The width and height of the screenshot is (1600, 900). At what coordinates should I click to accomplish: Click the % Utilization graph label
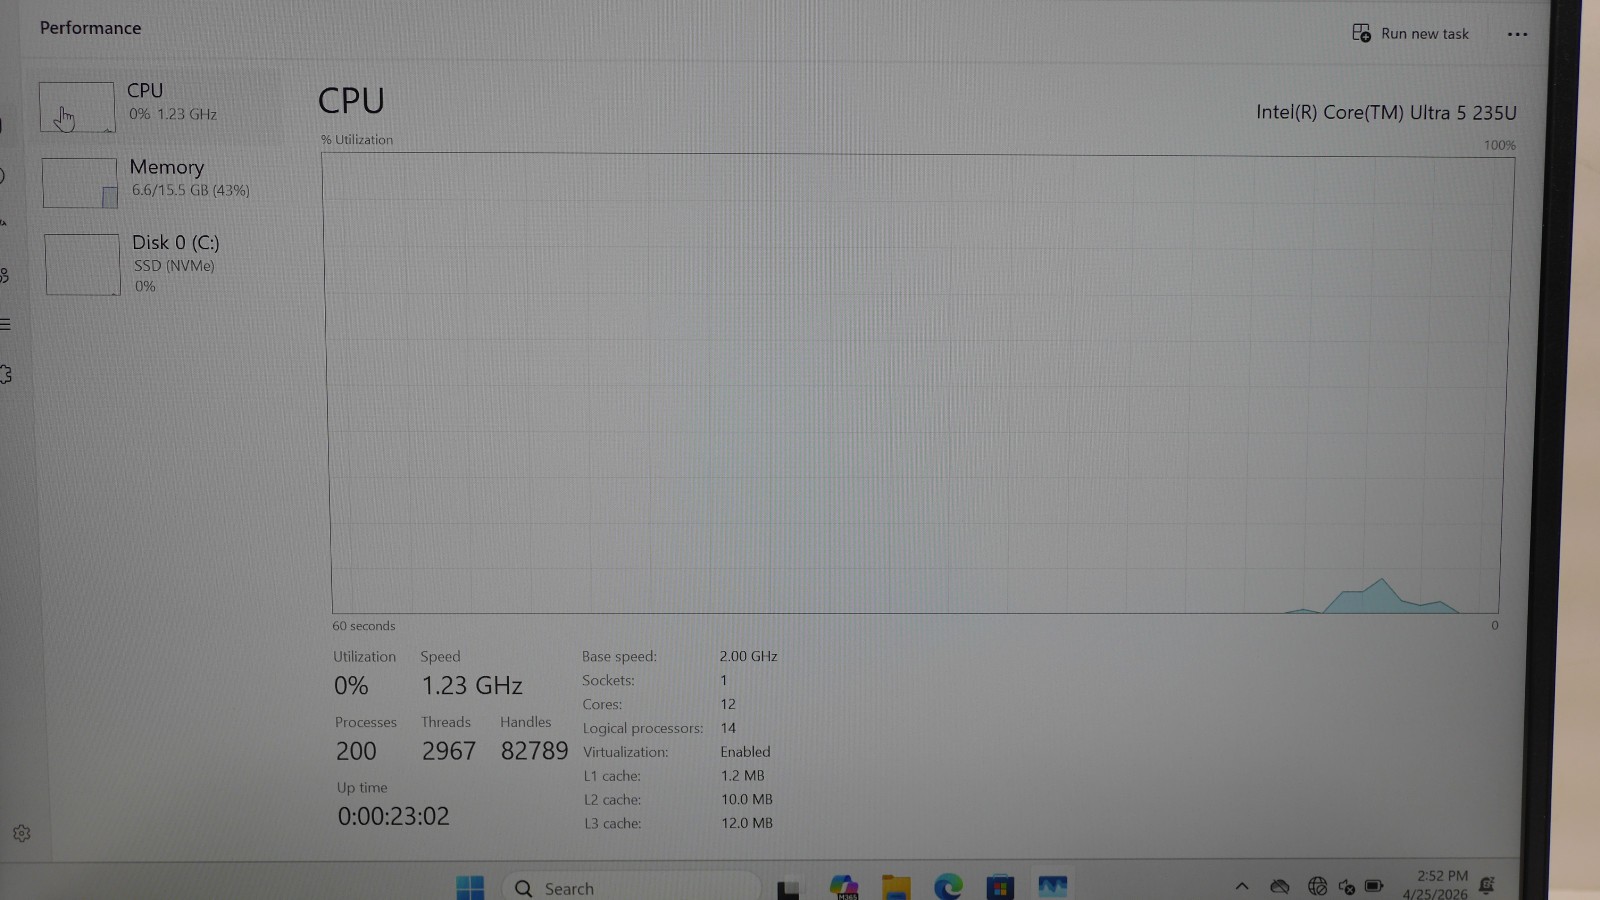pos(357,140)
